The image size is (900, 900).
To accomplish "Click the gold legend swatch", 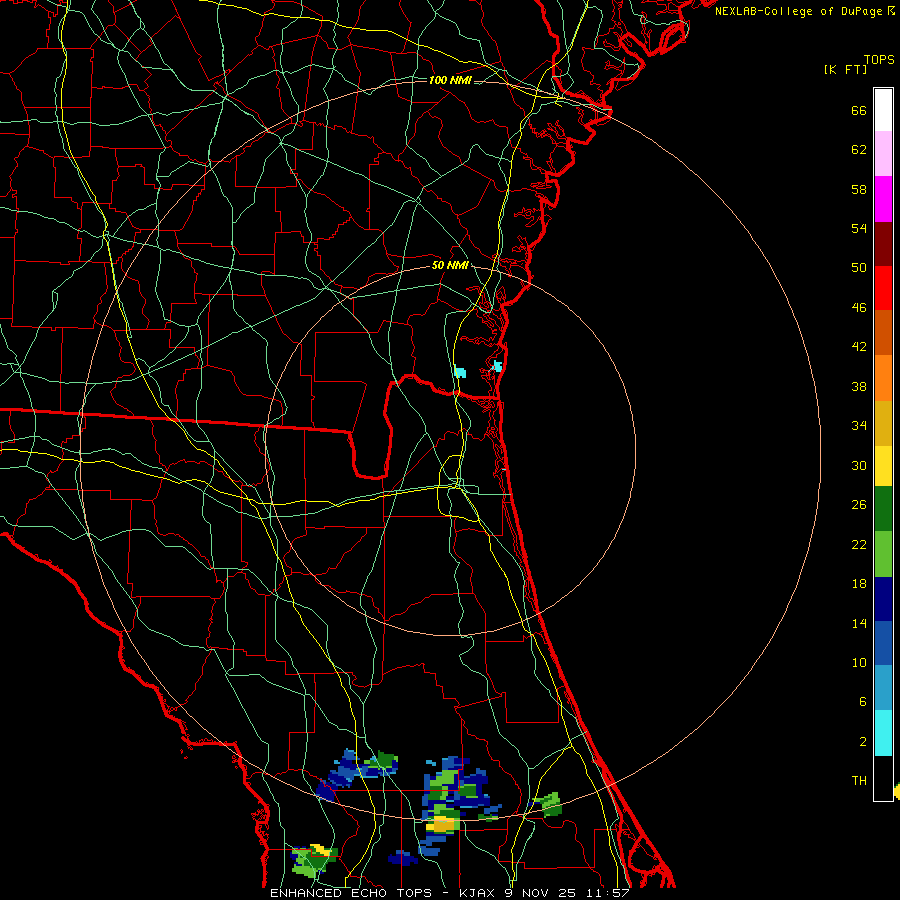I will click(x=883, y=423).
